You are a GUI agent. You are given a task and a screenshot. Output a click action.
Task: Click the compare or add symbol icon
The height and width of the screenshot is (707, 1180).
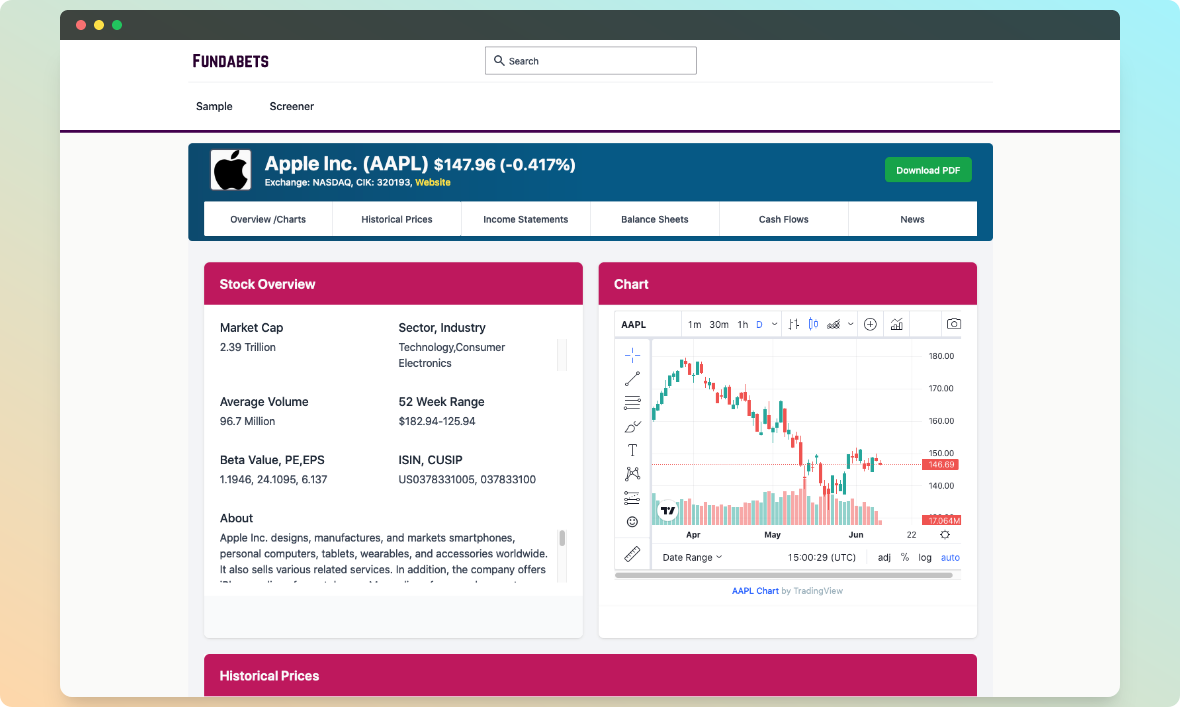[x=871, y=325]
